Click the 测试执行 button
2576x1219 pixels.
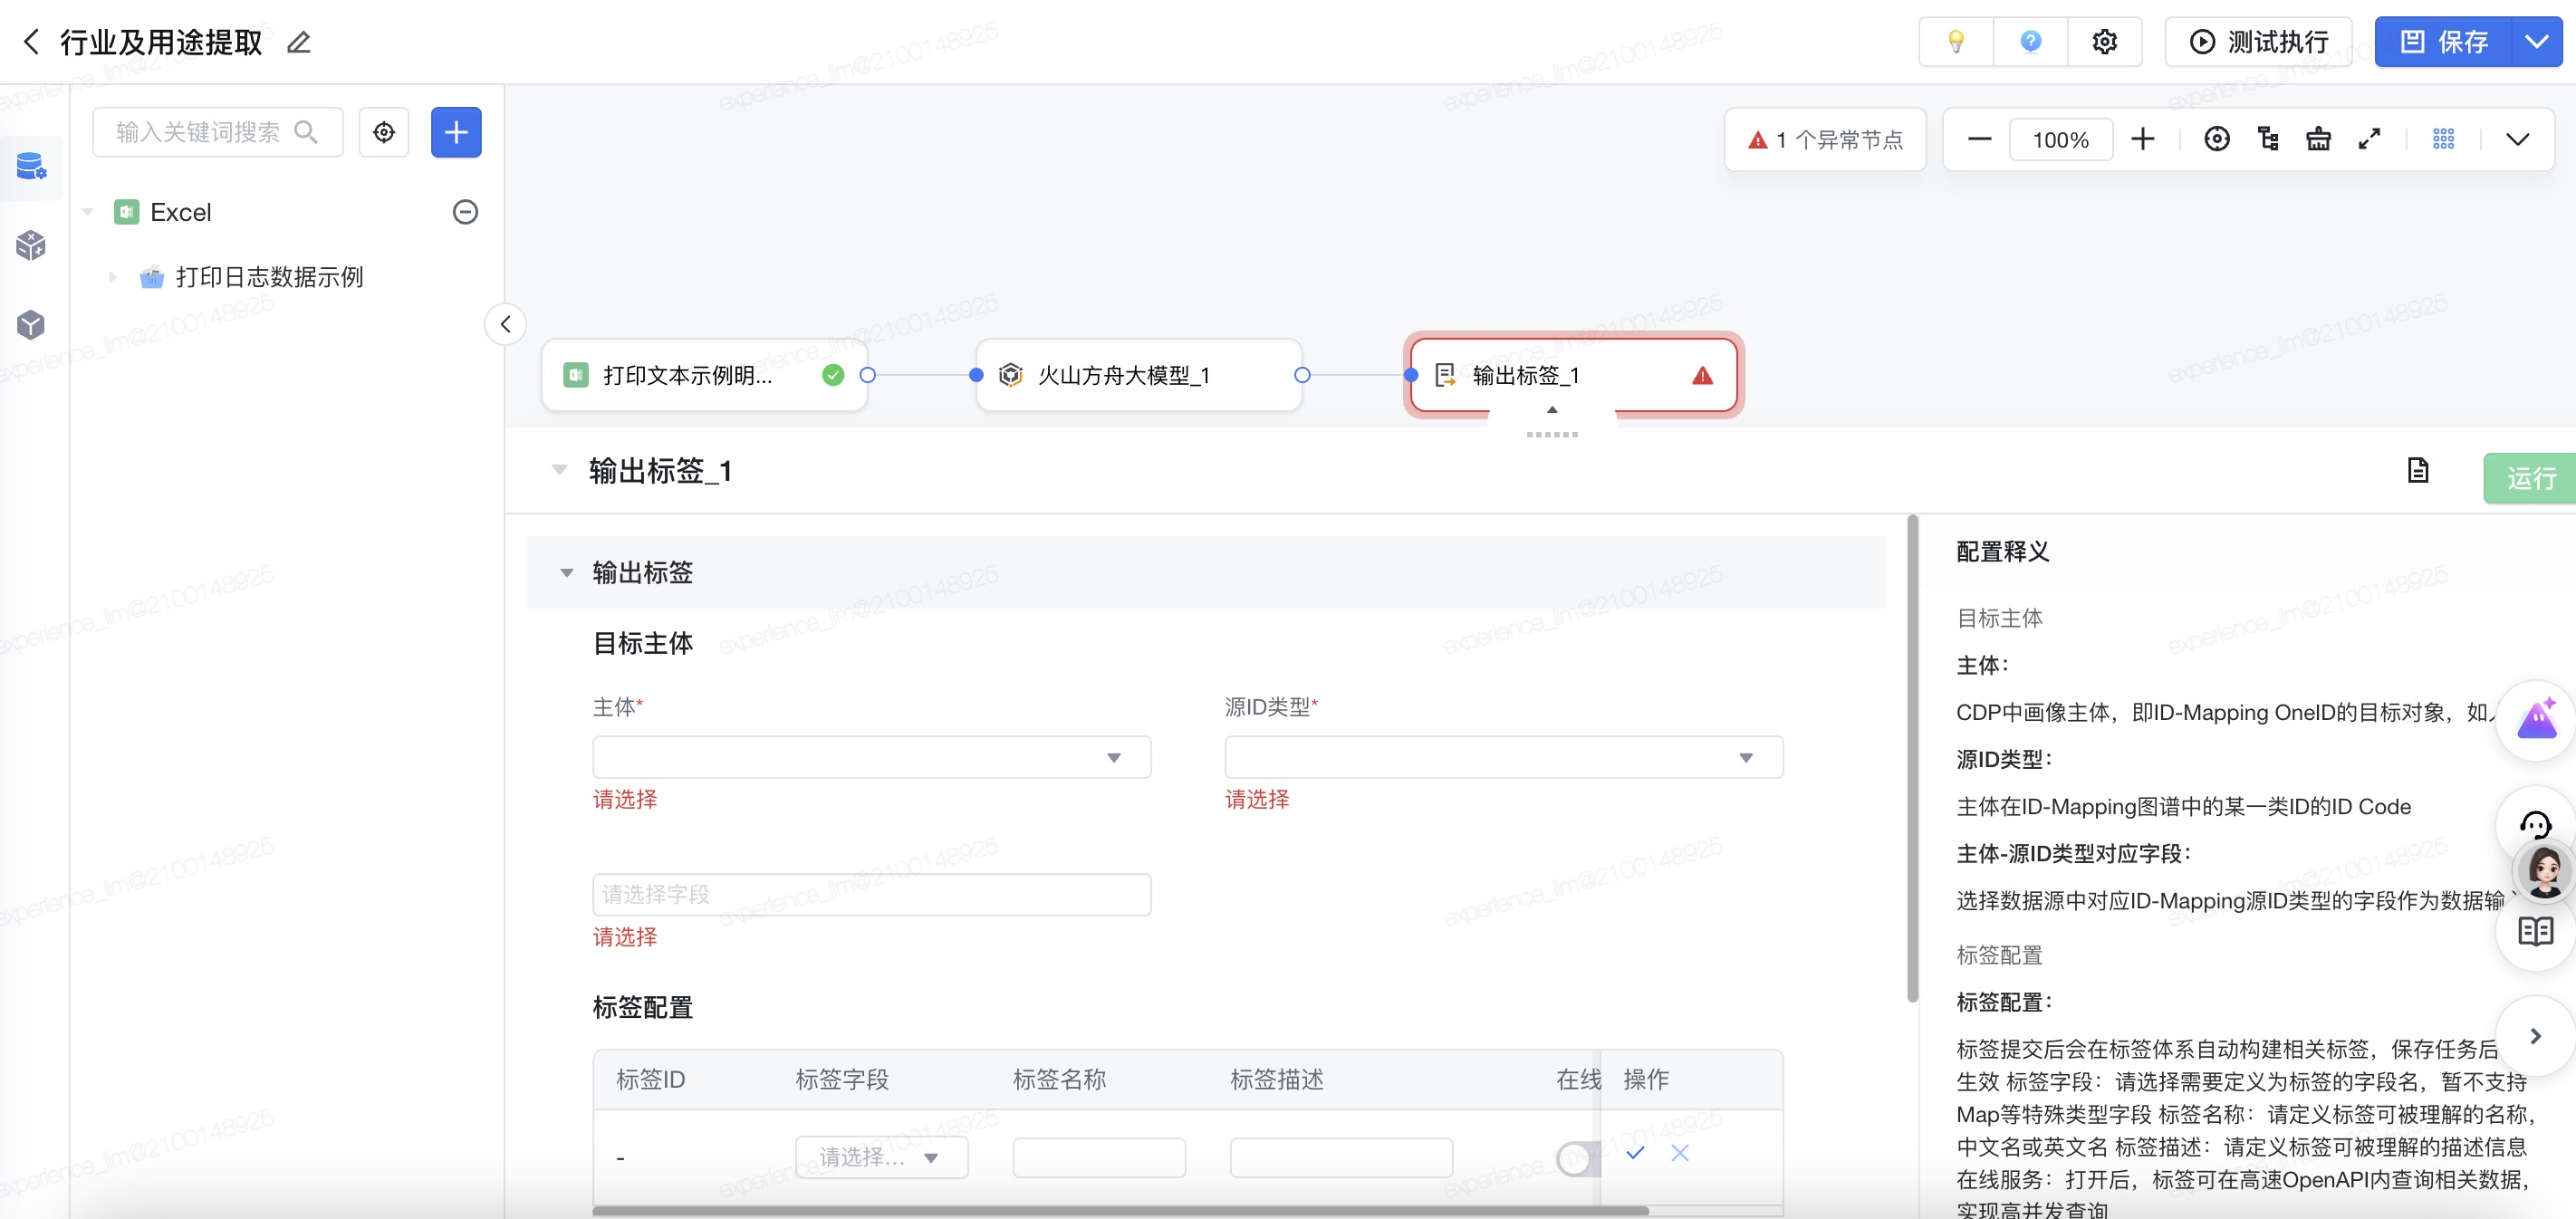tap(2258, 42)
